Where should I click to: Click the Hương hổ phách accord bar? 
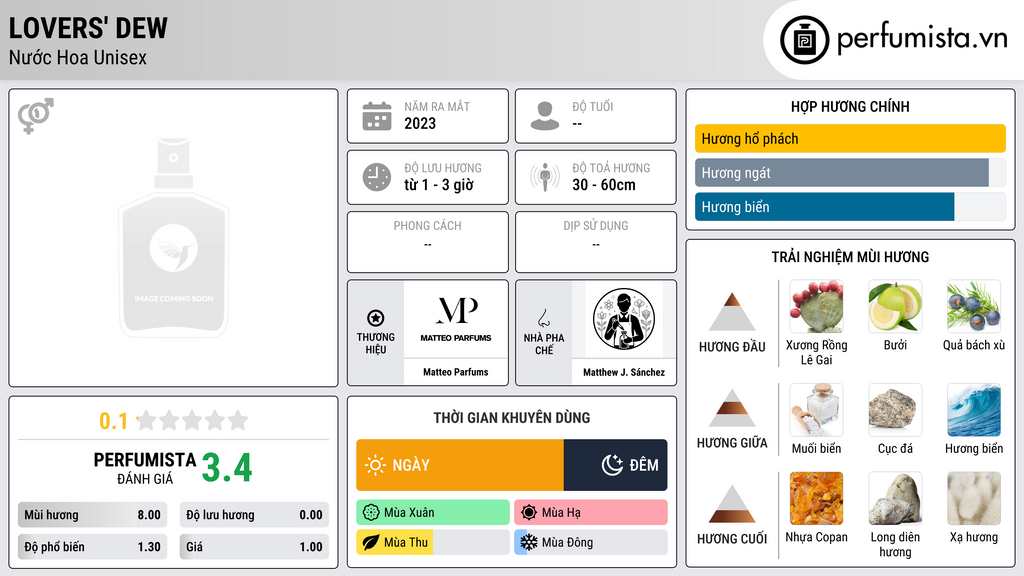tap(850, 138)
